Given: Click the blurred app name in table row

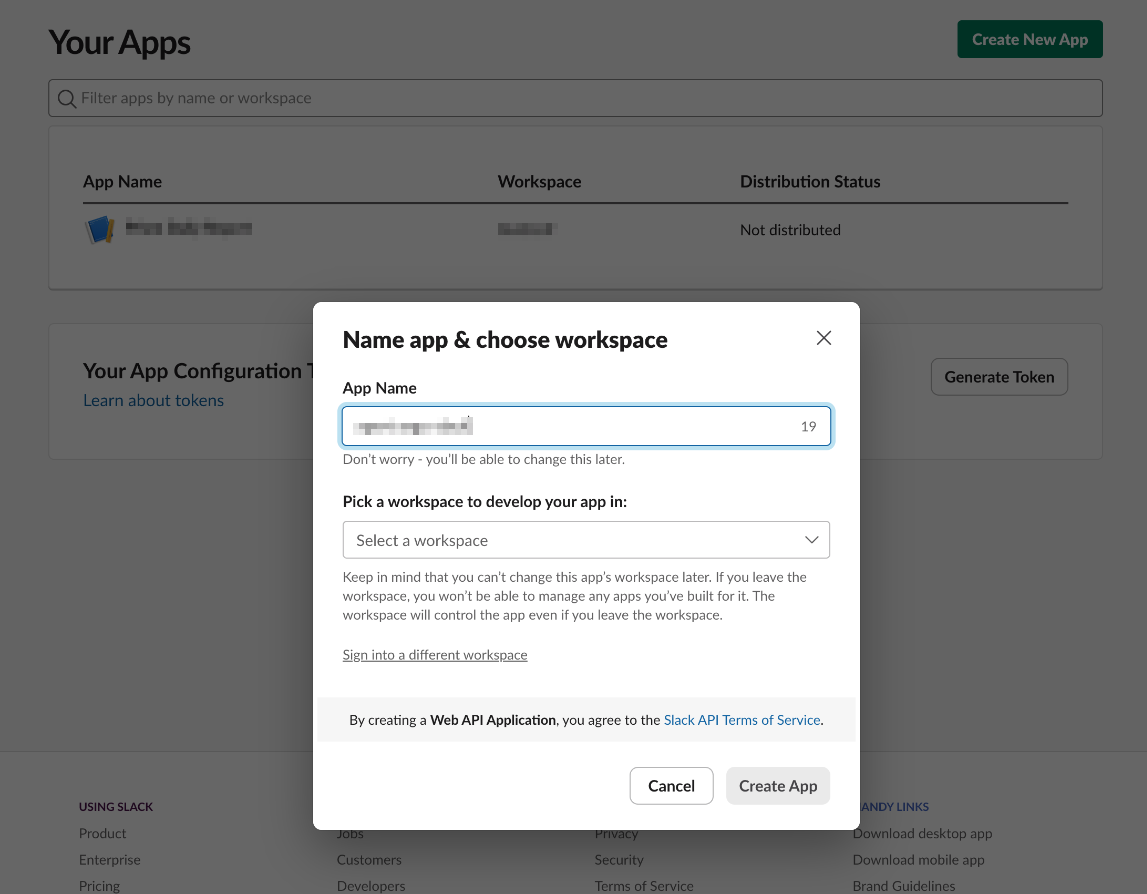Looking at the screenshot, I should coord(189,228).
